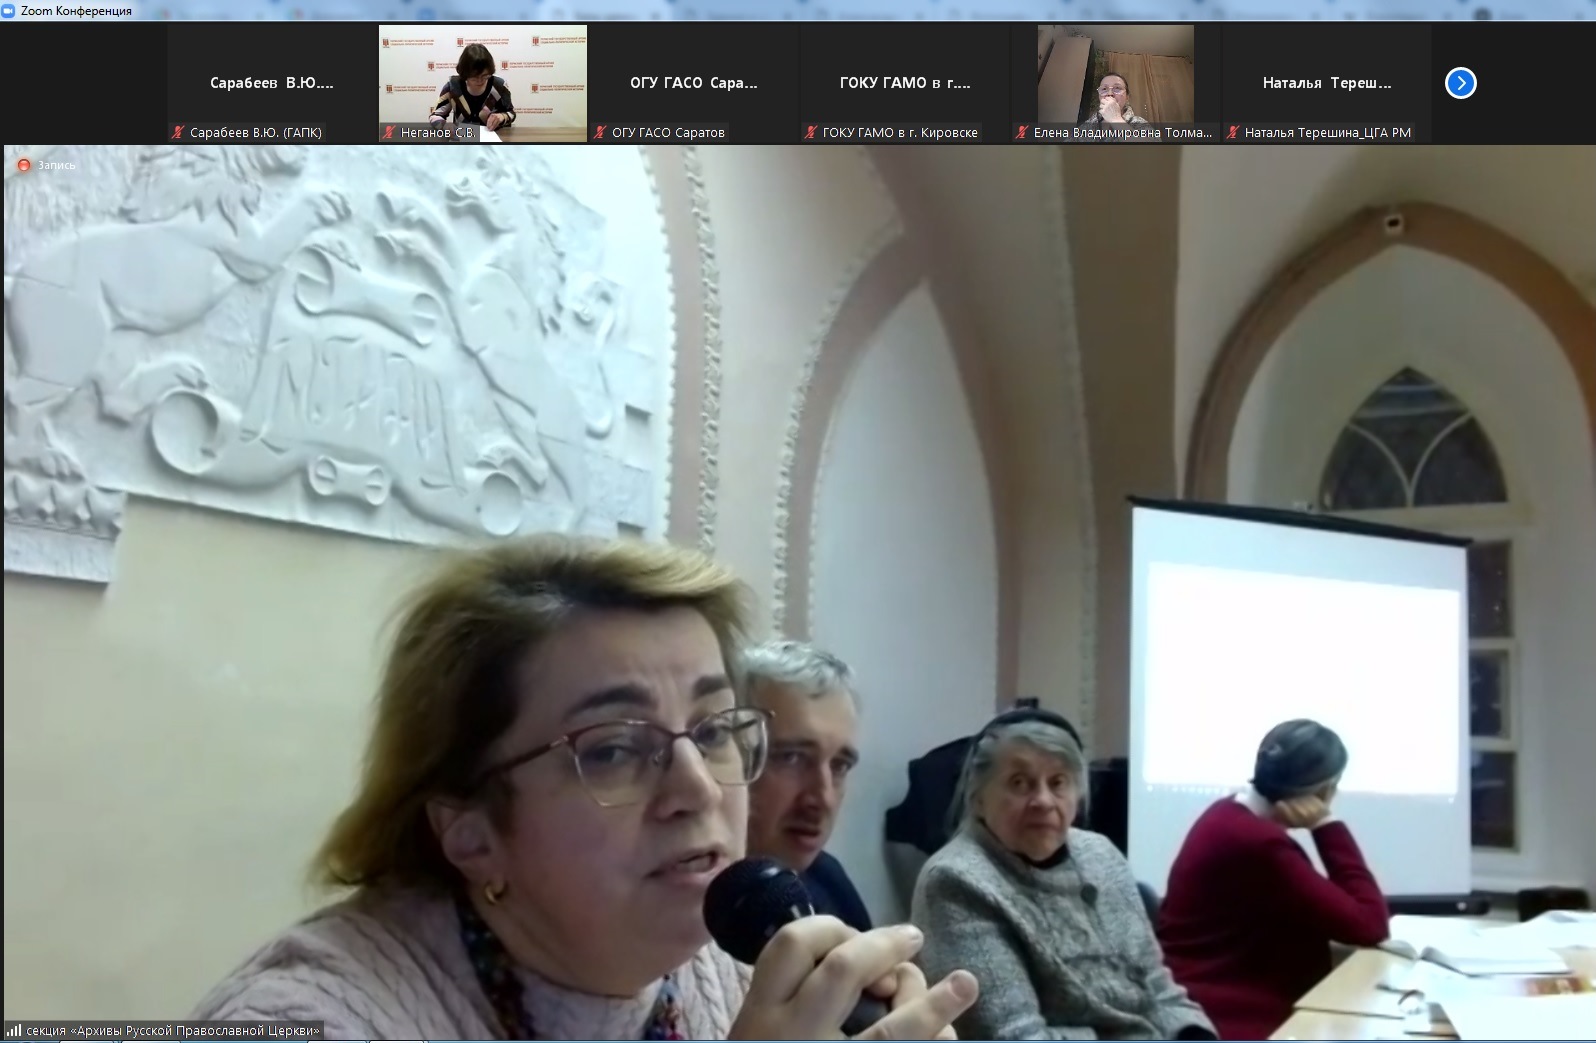Click the «Архивы Русской Православной Церкви» name label
1596x1043 pixels.
pyautogui.click(x=174, y=1030)
